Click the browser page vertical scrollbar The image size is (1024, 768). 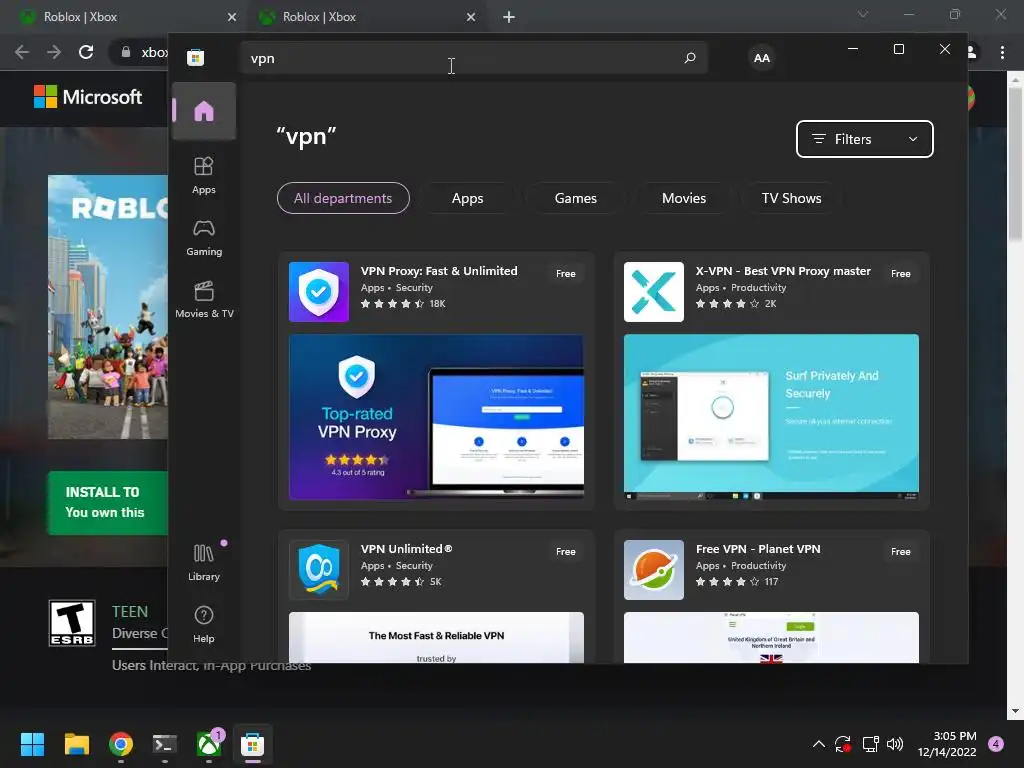1016,163
